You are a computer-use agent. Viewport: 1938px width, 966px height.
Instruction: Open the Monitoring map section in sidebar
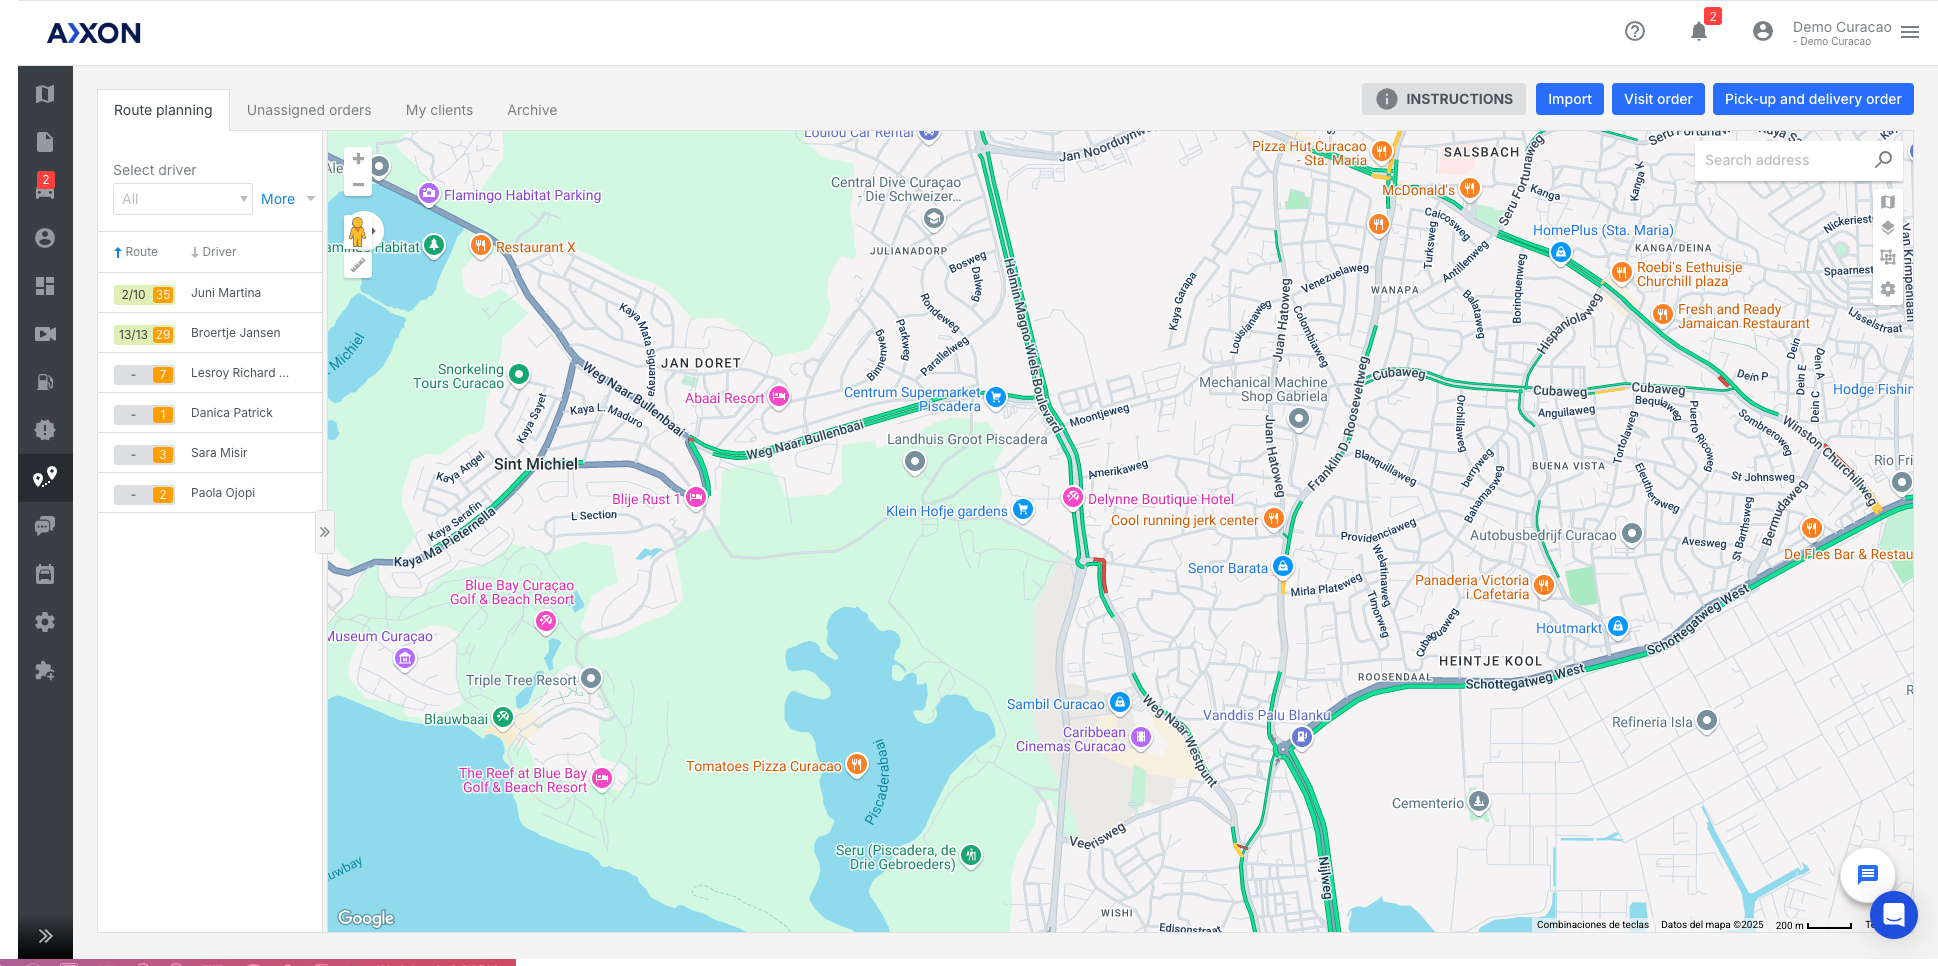click(45, 93)
